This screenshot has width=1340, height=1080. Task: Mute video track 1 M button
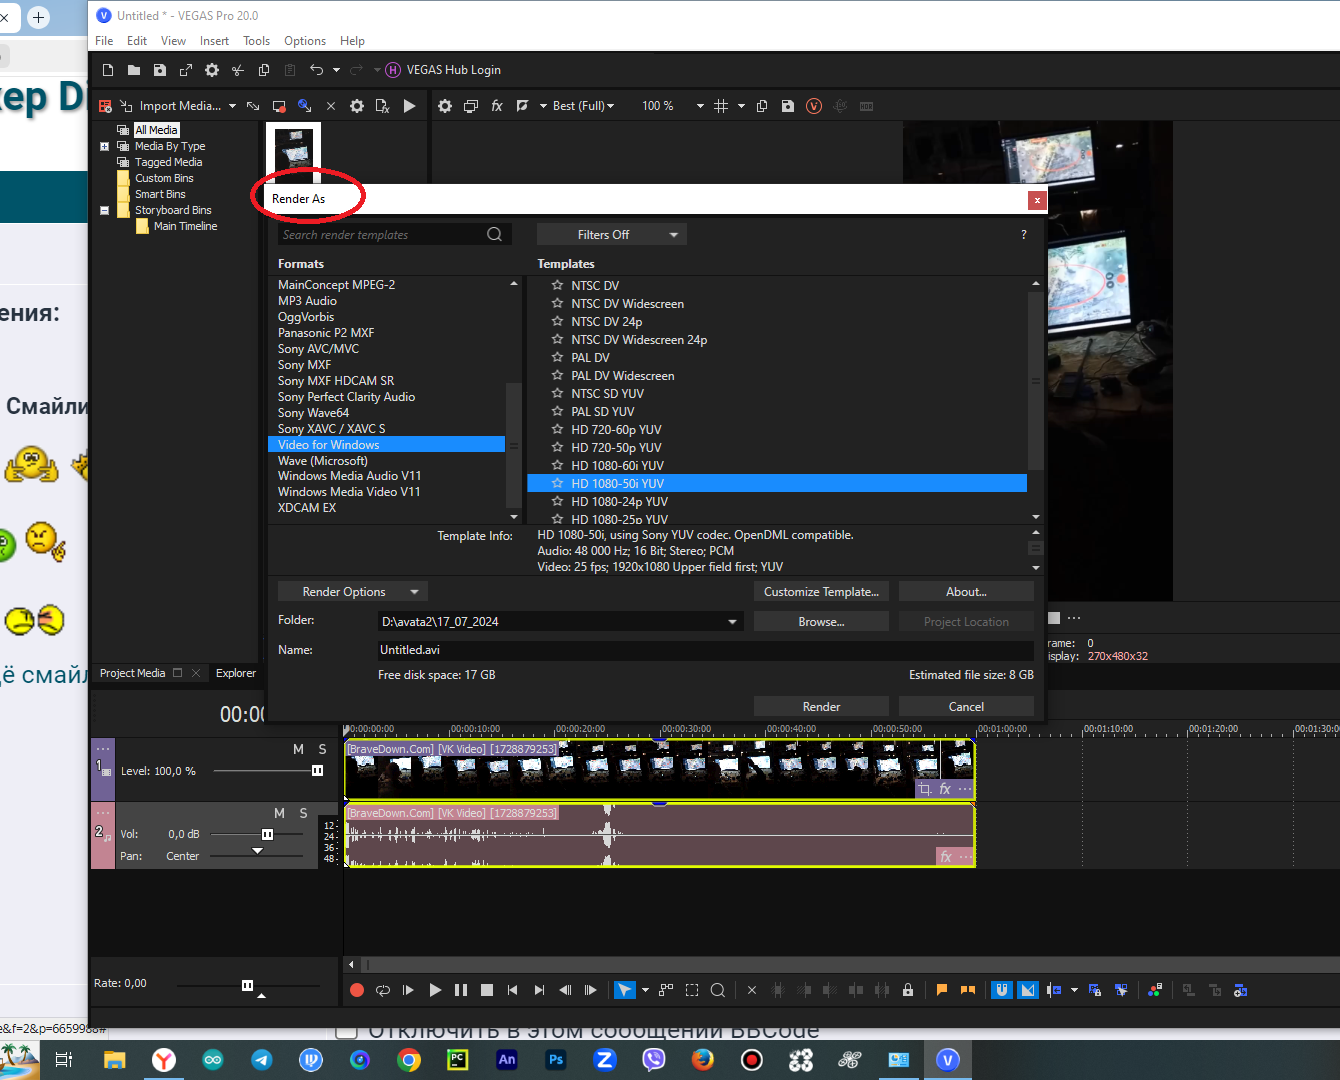tap(298, 749)
